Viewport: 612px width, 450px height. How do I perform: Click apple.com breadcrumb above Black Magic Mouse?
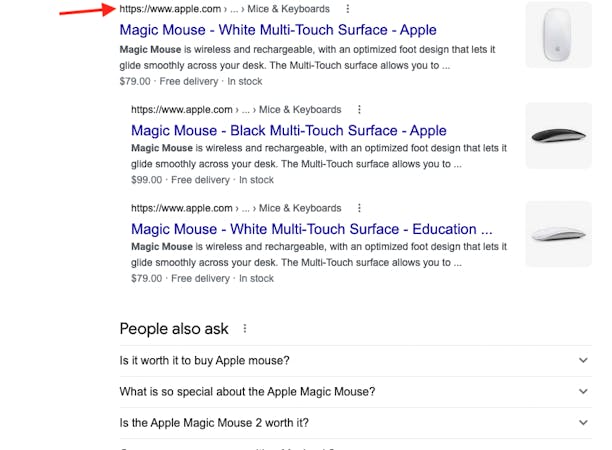pyautogui.click(x=236, y=109)
